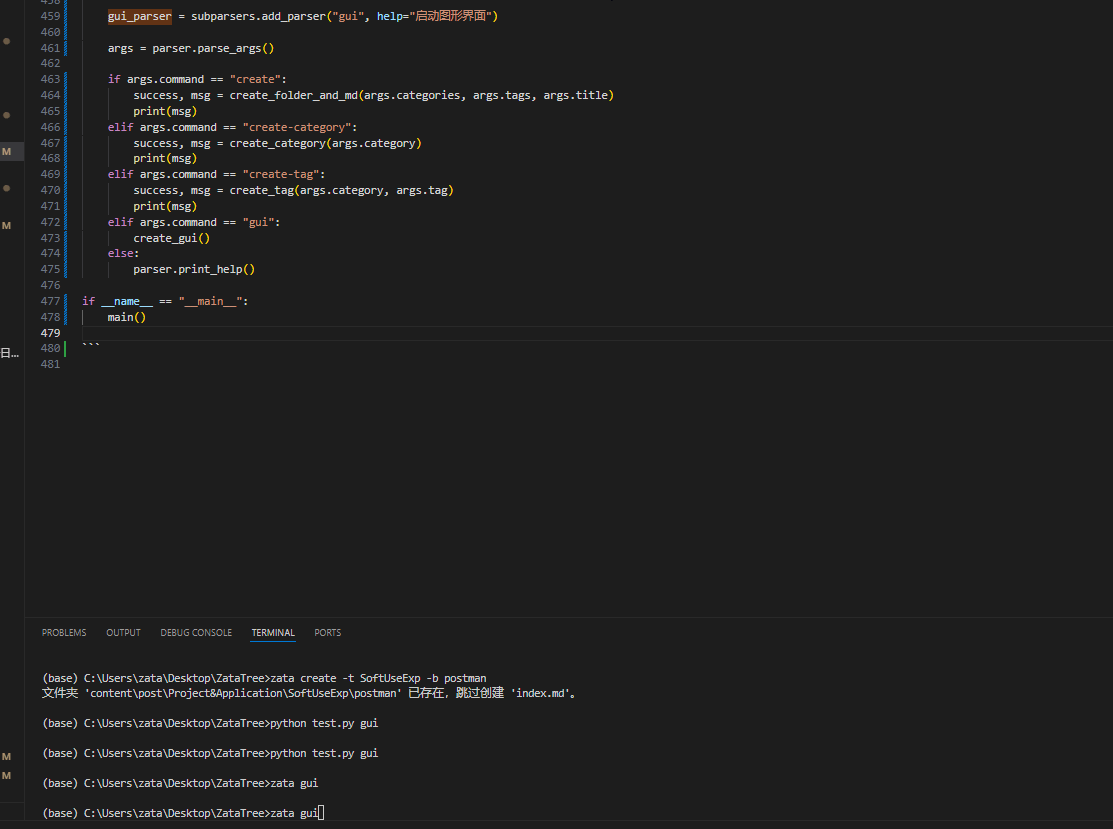Open the PROBLEMS panel tab
Image resolution: width=1113 pixels, height=829 pixels.
tap(64, 632)
